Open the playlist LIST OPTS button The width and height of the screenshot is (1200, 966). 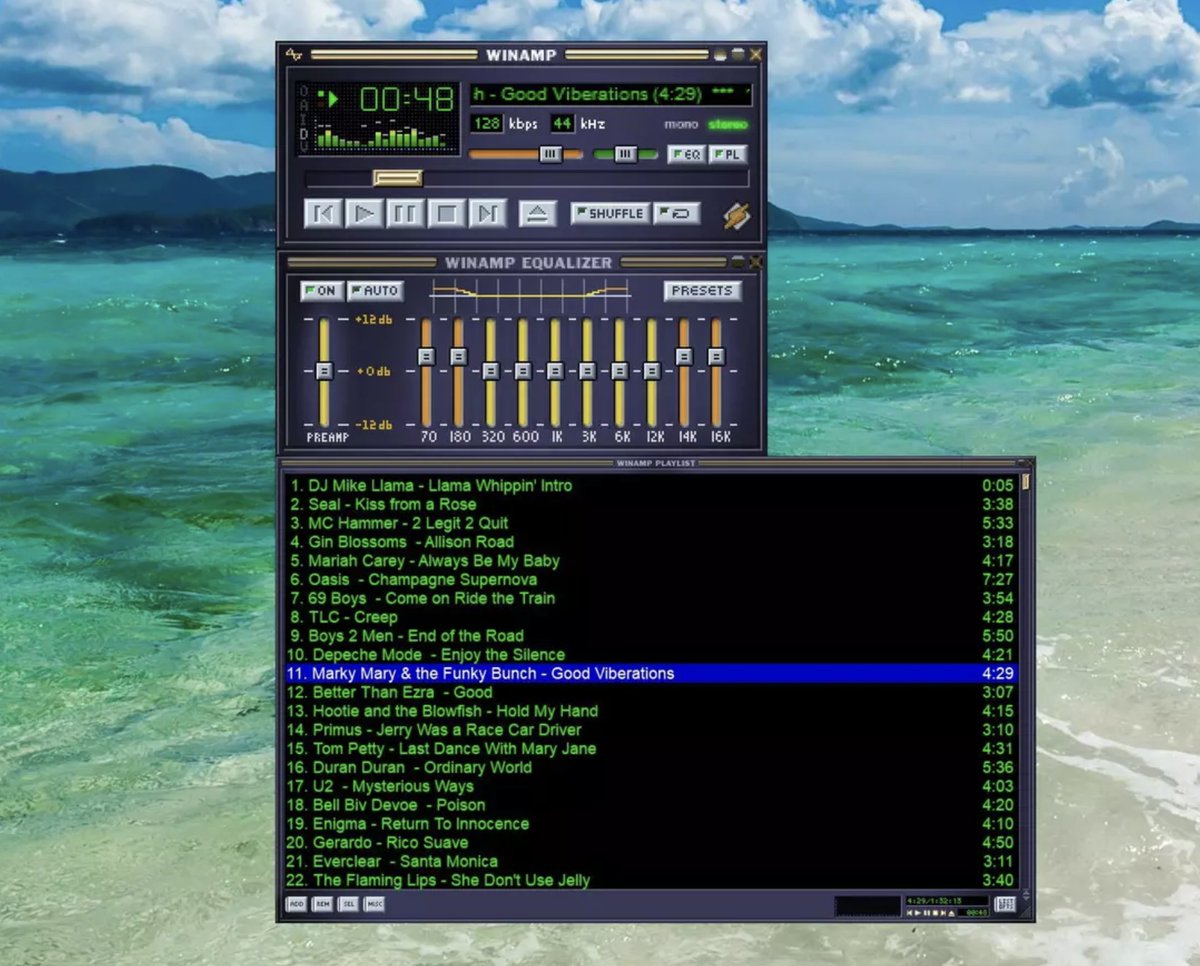[1005, 904]
